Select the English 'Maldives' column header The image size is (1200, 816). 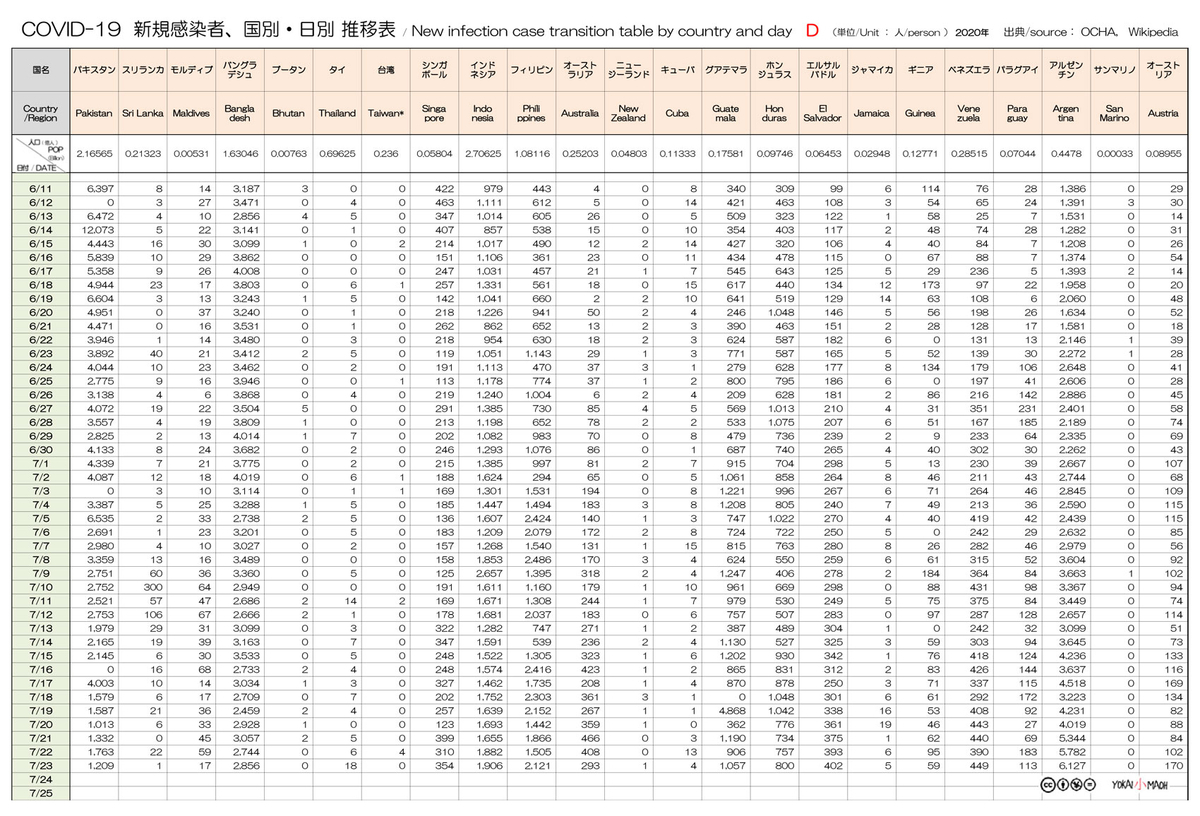point(191,114)
